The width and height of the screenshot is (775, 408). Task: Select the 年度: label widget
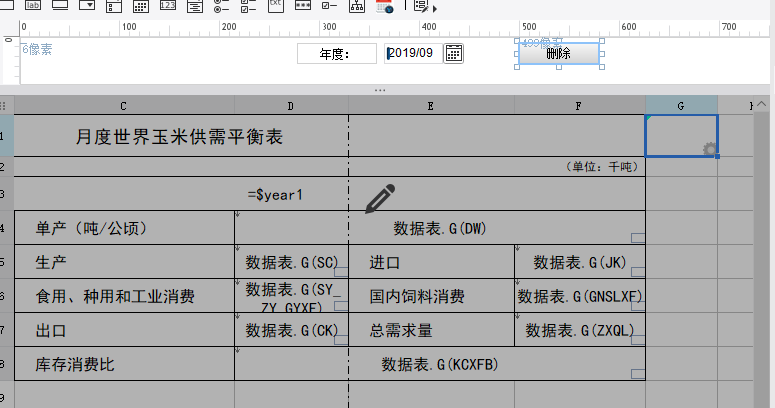coord(337,53)
